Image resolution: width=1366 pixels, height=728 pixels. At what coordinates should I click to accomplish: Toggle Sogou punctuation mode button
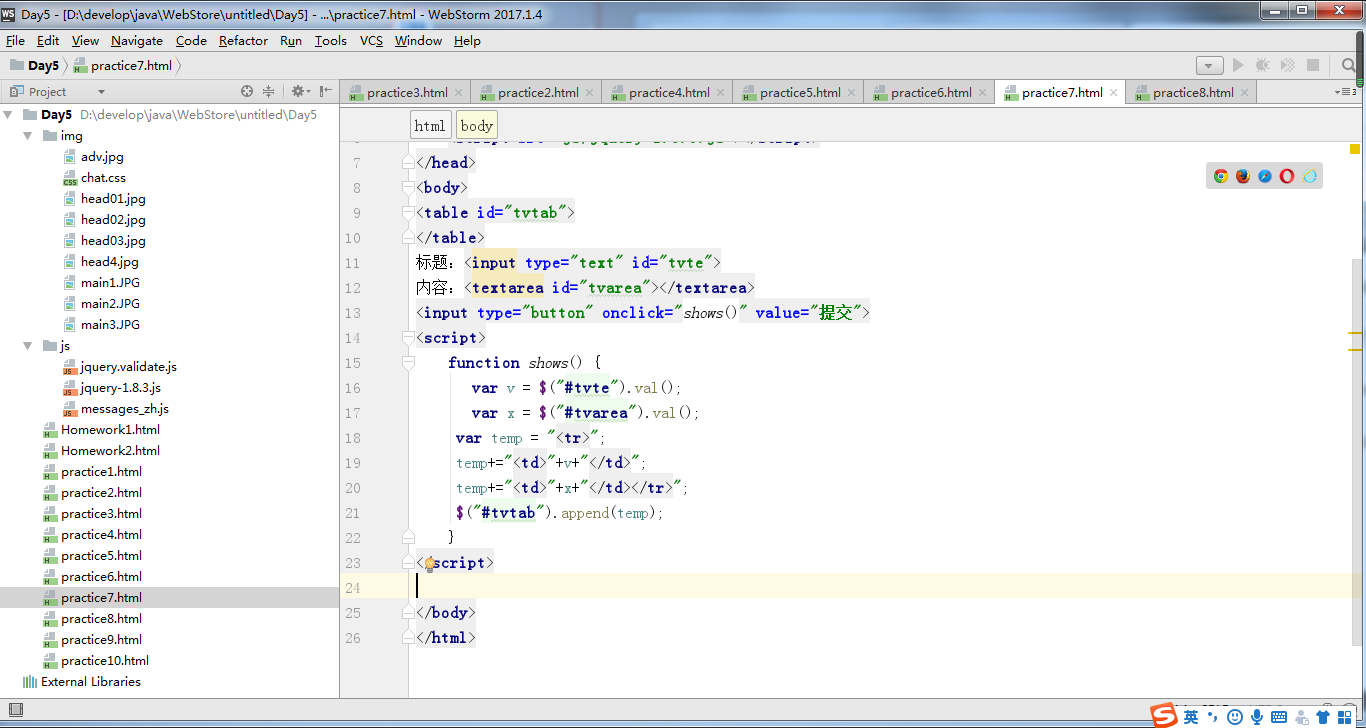1212,717
